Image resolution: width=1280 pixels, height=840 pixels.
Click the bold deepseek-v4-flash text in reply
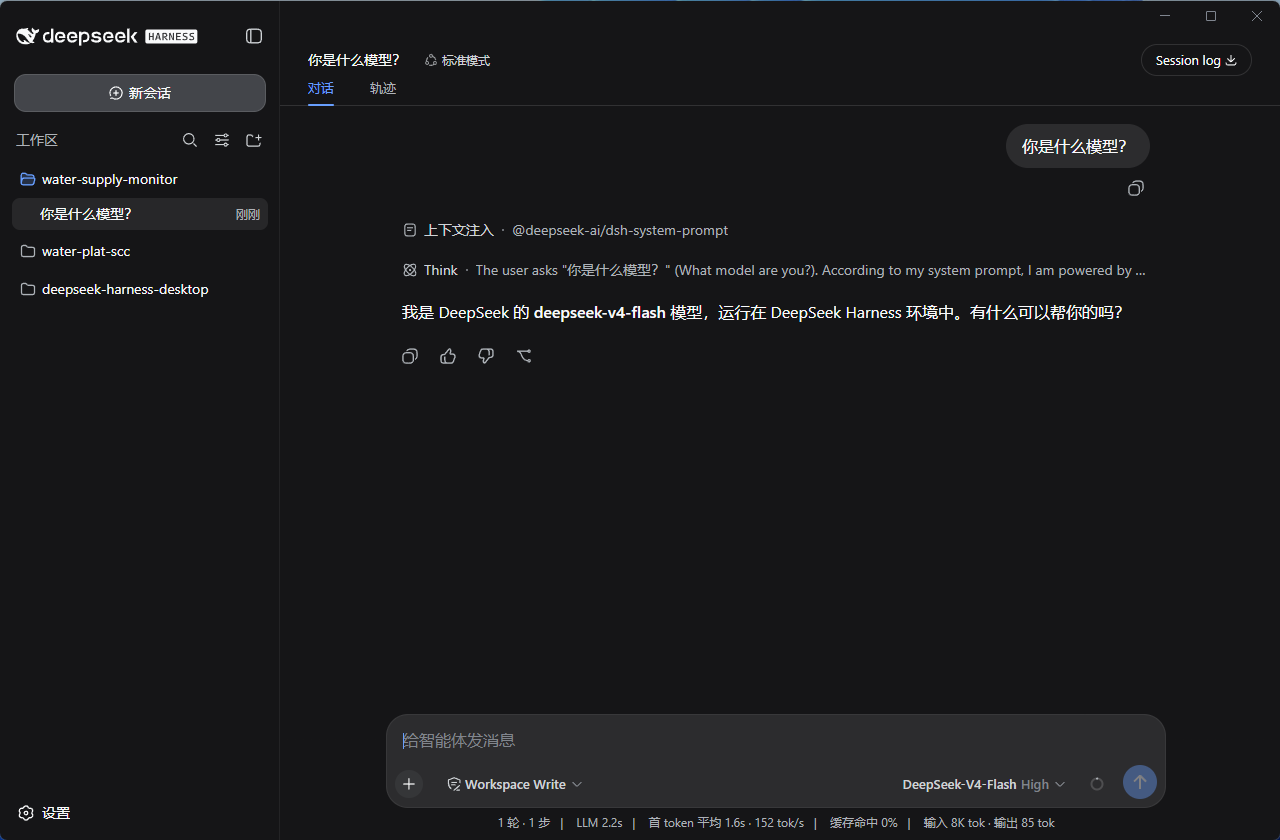[x=600, y=312]
